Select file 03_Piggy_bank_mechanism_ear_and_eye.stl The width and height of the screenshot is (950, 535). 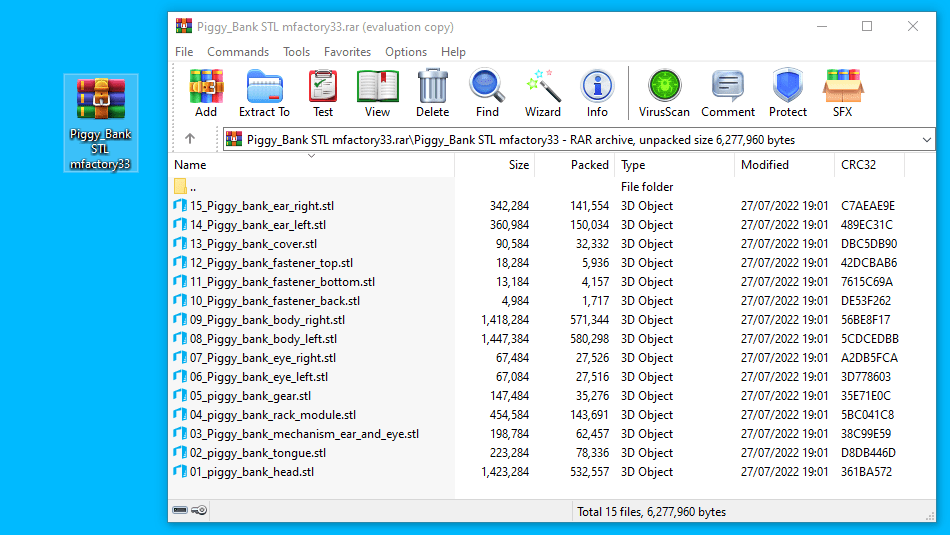[x=304, y=434]
